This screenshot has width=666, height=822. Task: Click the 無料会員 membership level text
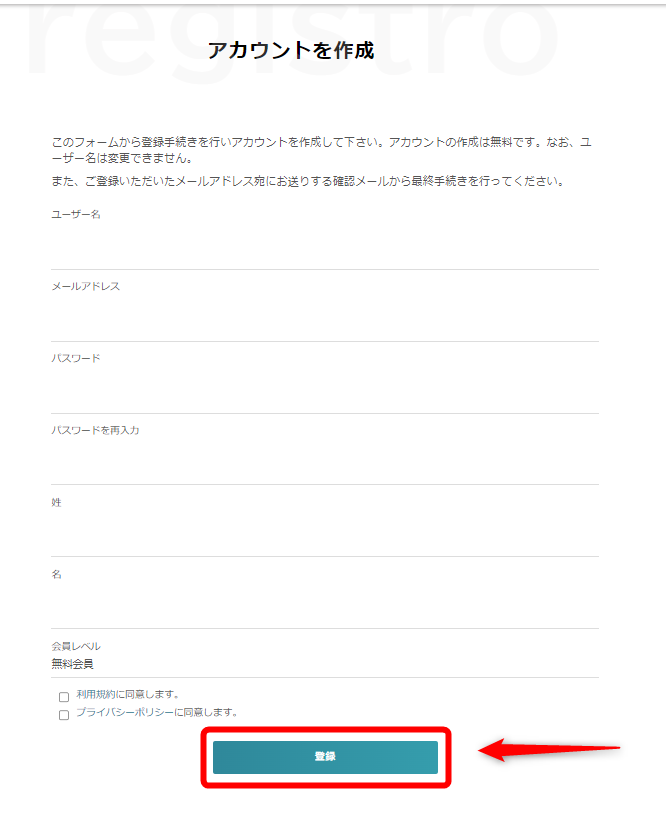coord(72,664)
